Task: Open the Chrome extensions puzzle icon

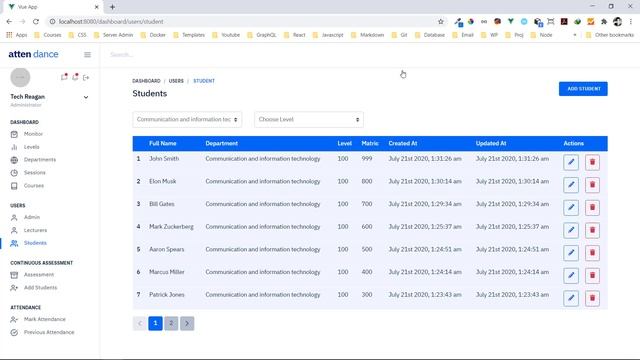Action: point(604,21)
